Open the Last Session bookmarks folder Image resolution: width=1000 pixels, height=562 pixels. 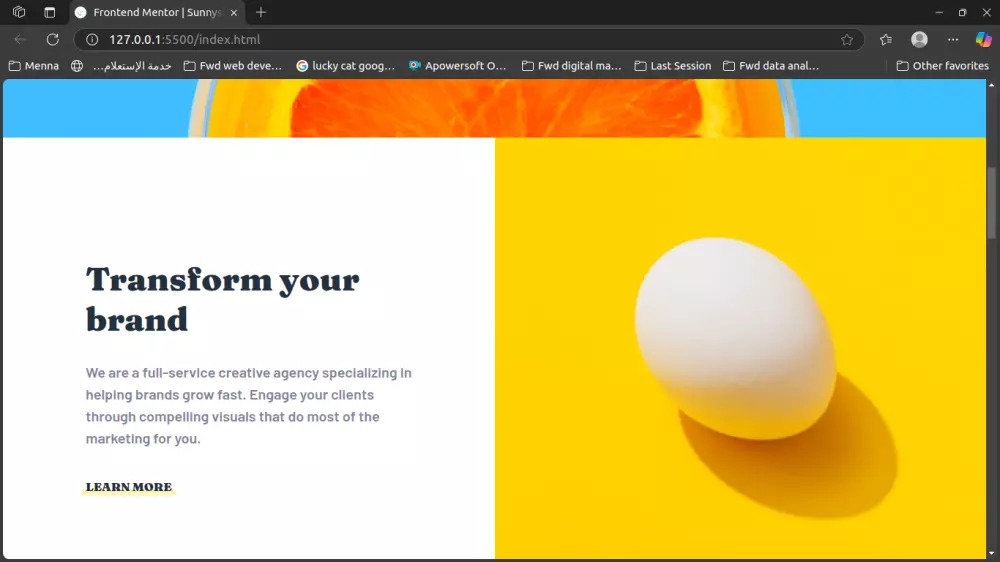(x=673, y=66)
